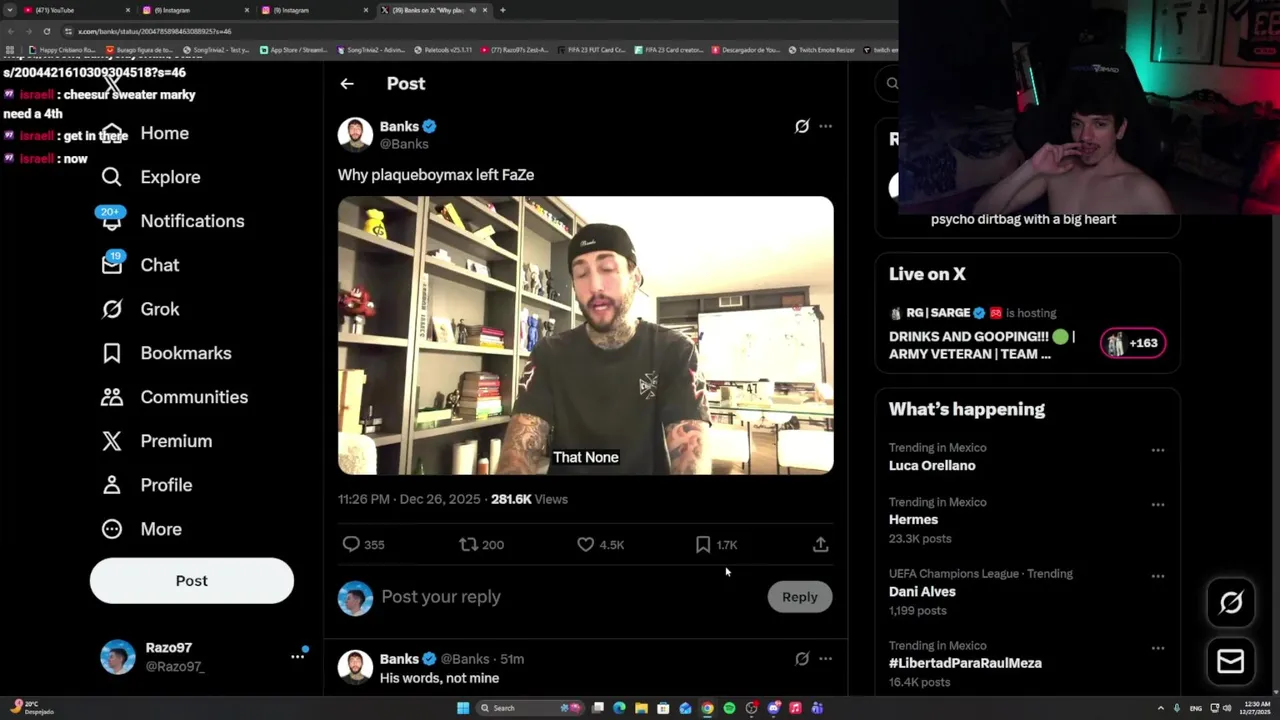1280x720 pixels.
Task: Click the reply icon with 355
Action: coord(351,545)
